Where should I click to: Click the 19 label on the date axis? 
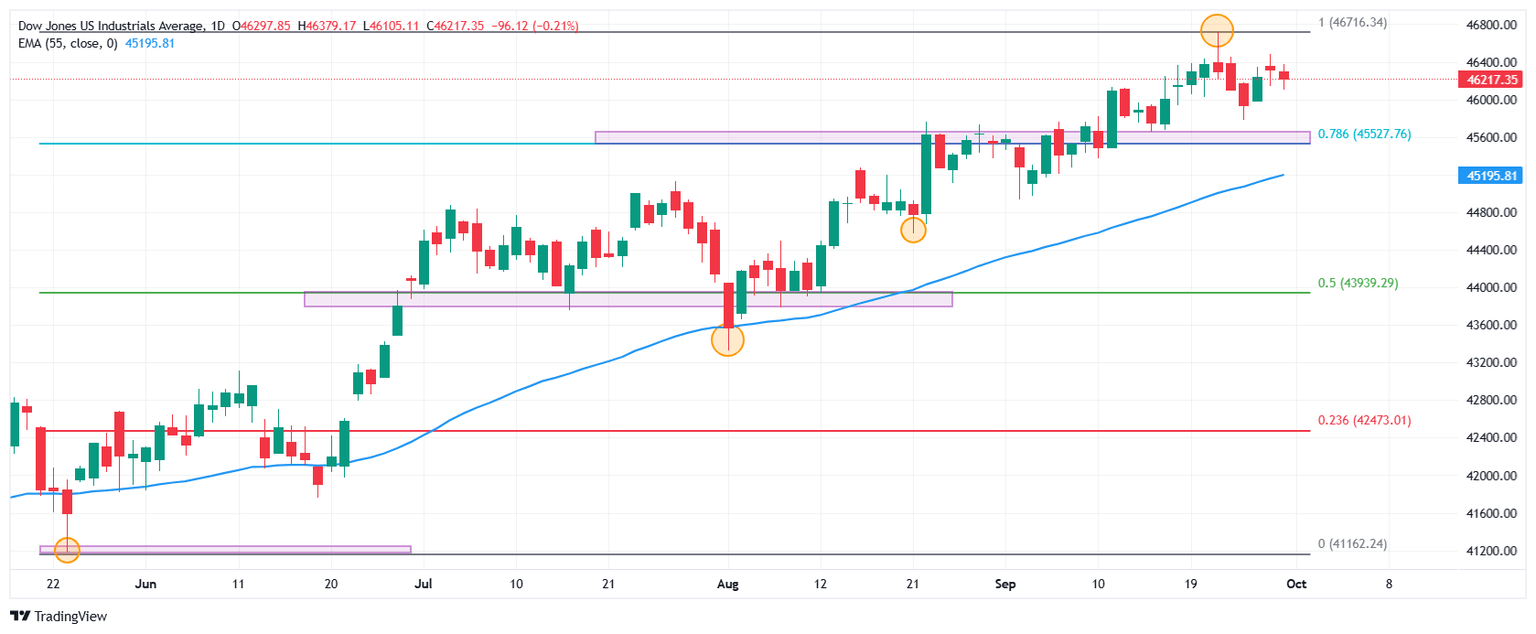coord(1190,583)
